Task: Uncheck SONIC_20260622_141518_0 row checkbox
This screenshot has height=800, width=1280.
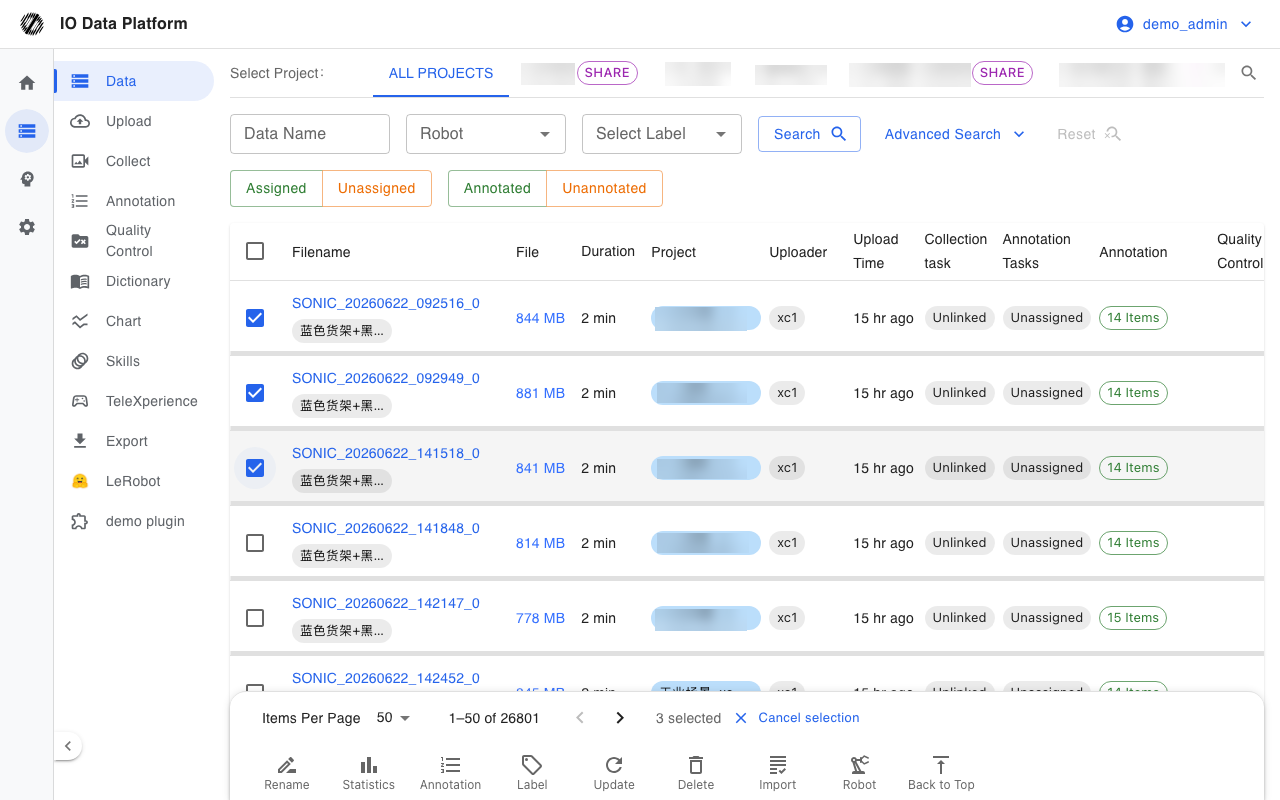Action: pyautogui.click(x=255, y=468)
